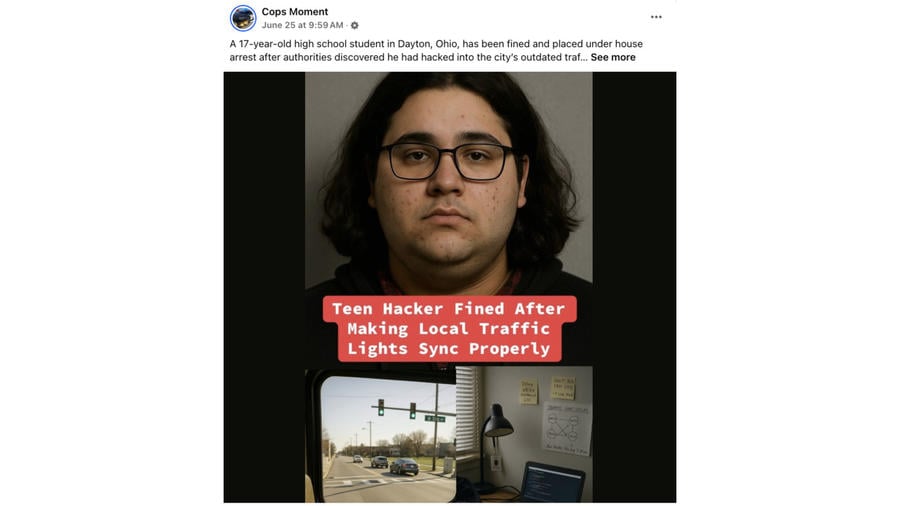Open the June 25 timestamp link
This screenshot has height=506, width=900.
pos(302,25)
